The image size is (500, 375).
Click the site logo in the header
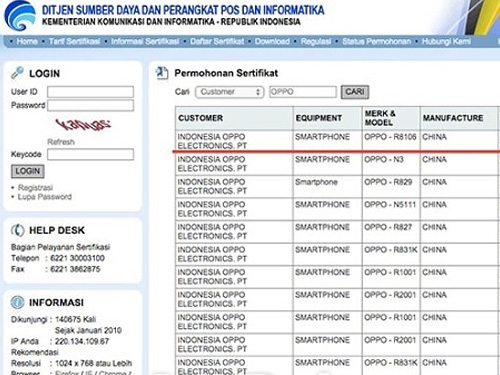coord(21,16)
